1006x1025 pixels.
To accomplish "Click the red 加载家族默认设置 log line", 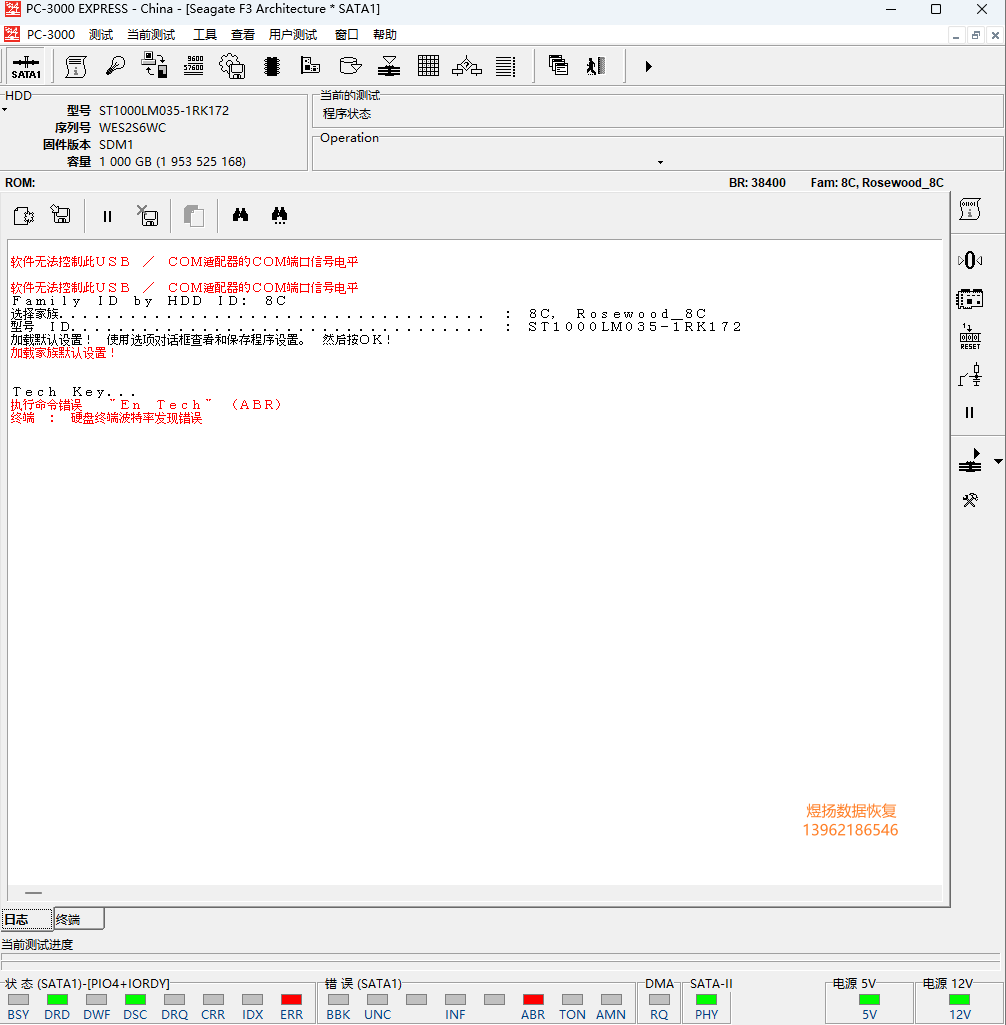I will 63,353.
